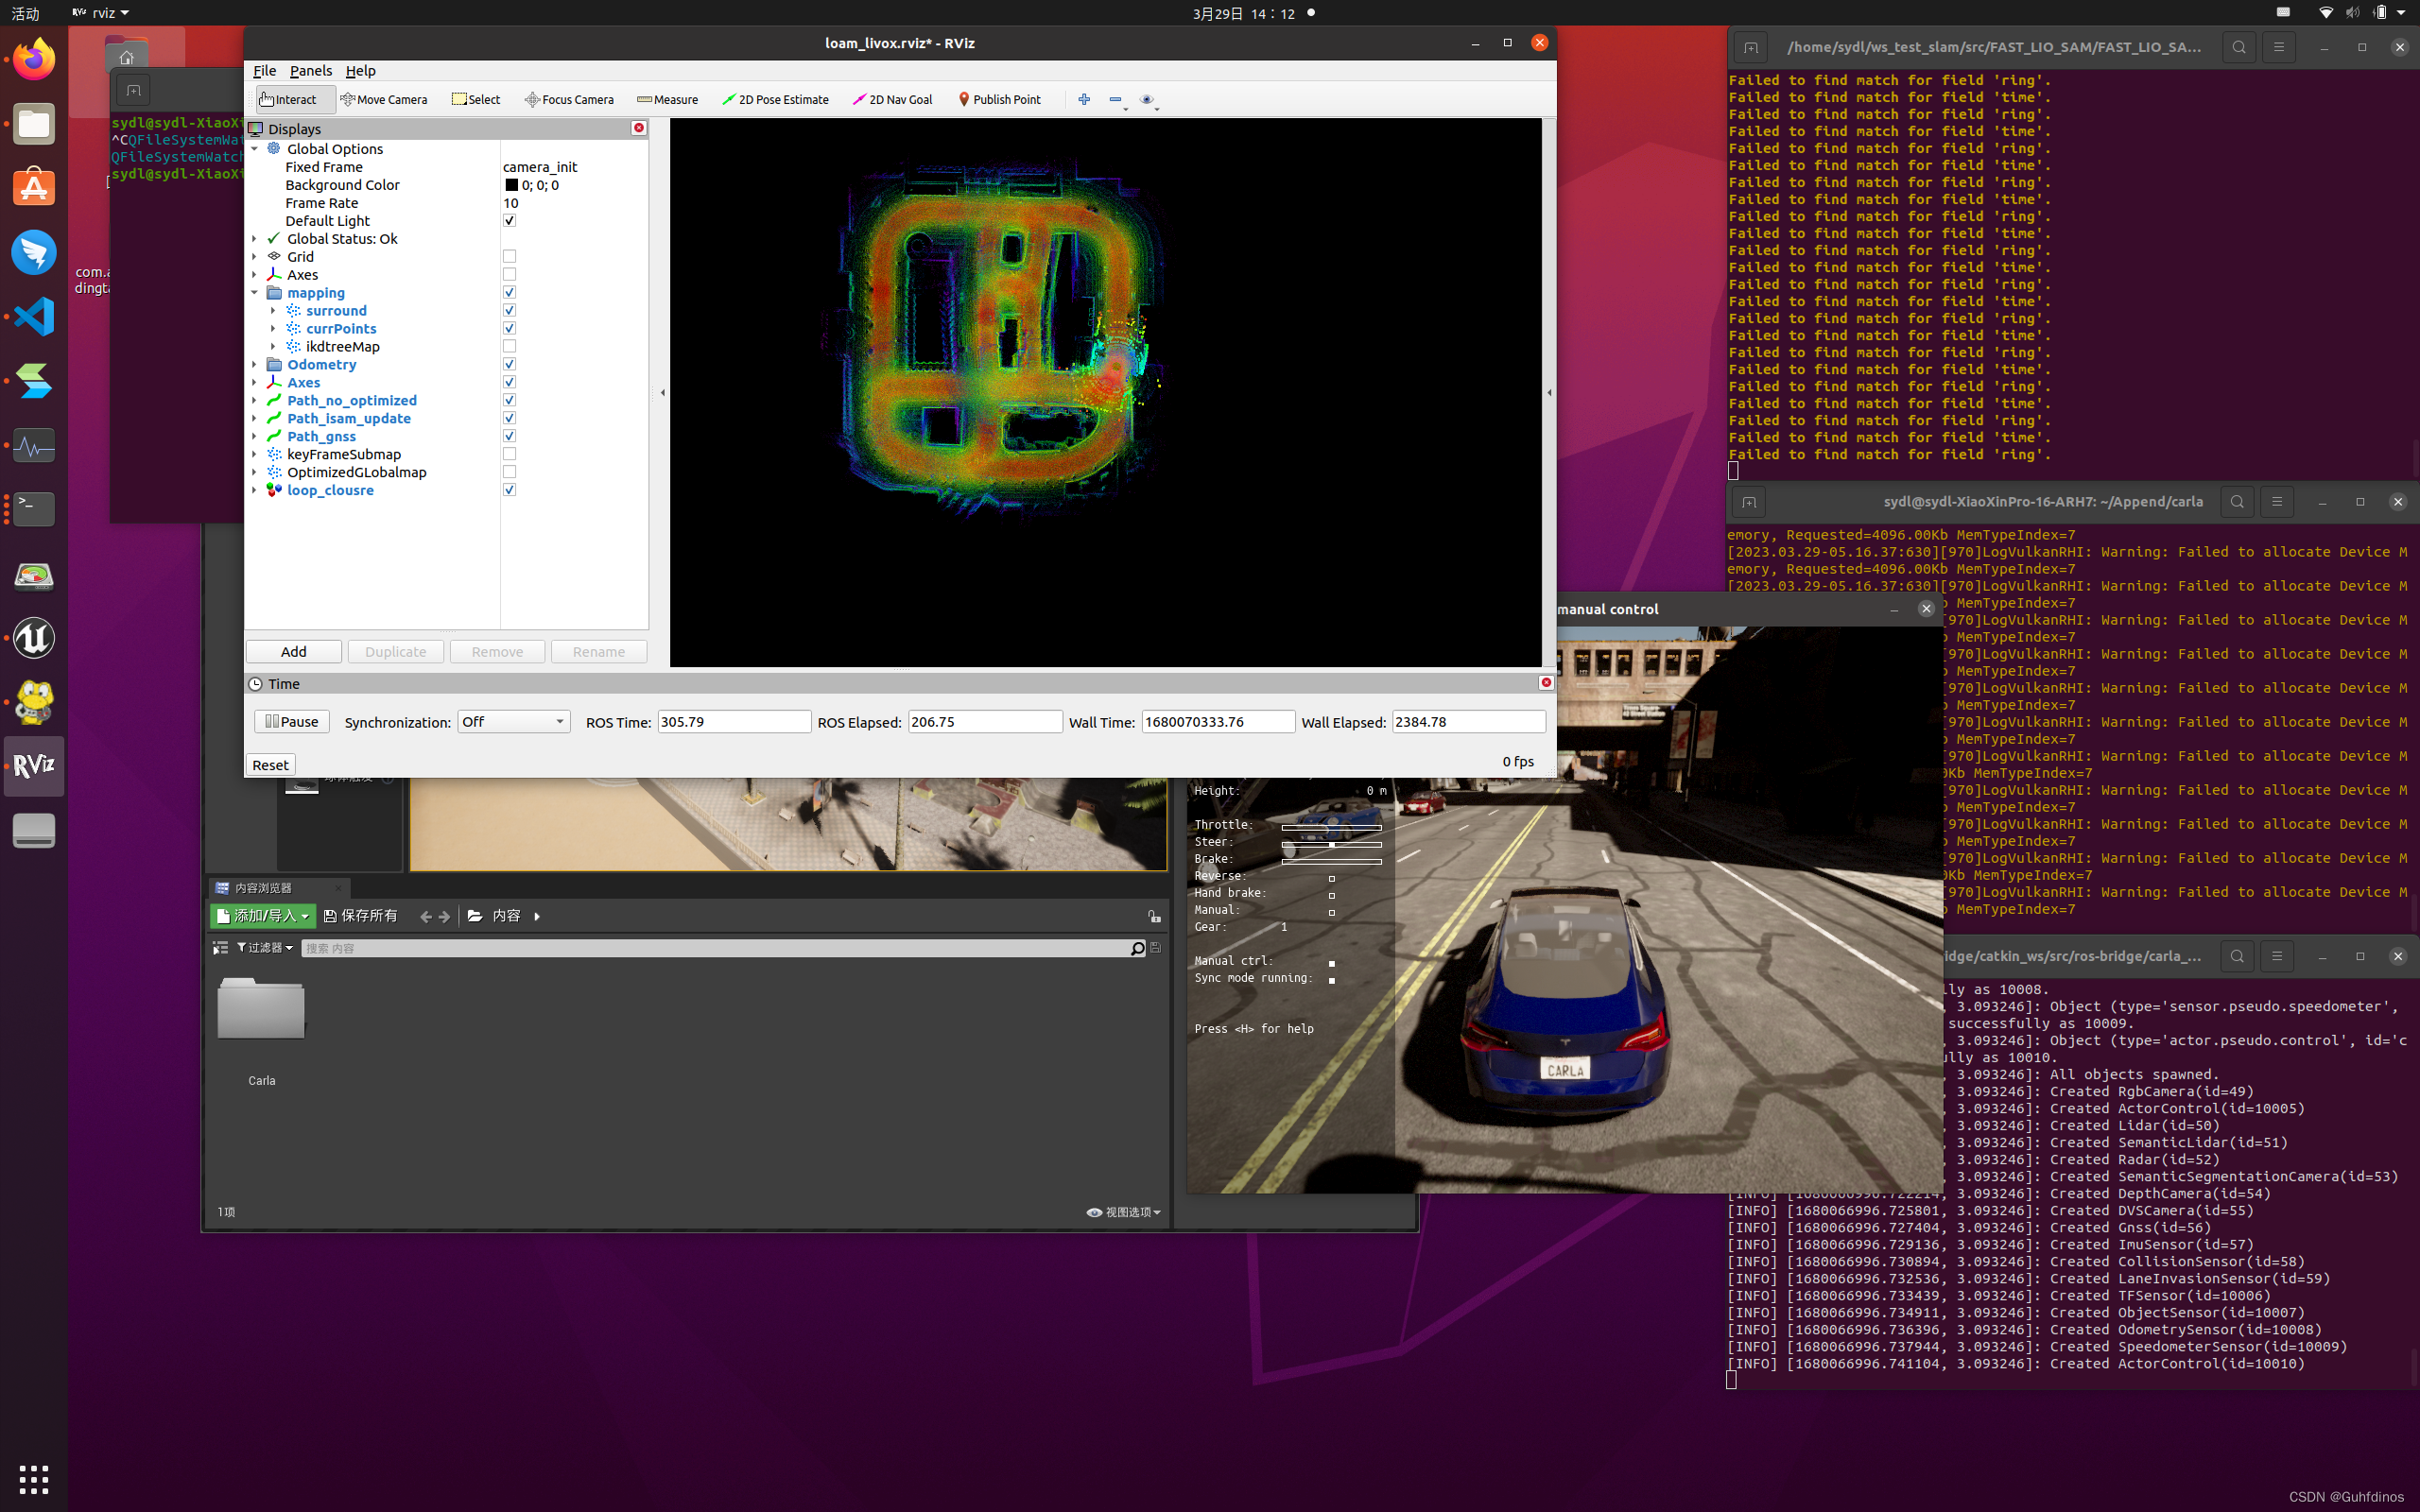2420x1512 pixels.
Task: Open the Panels menu
Action: tap(310, 71)
